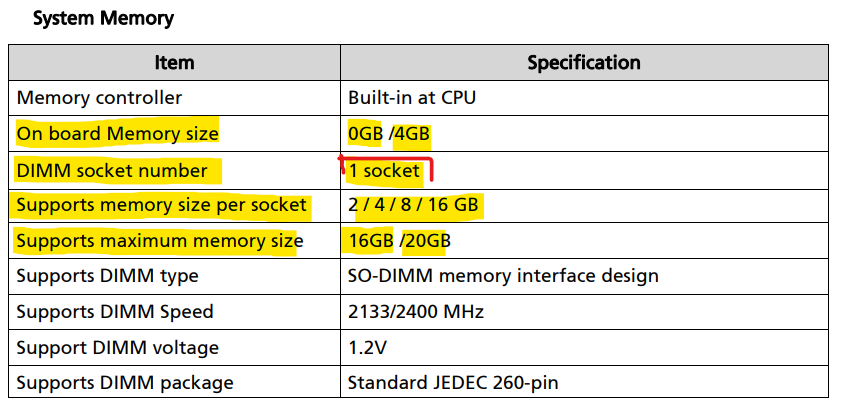Click the 16GB /20GB value

point(397,241)
